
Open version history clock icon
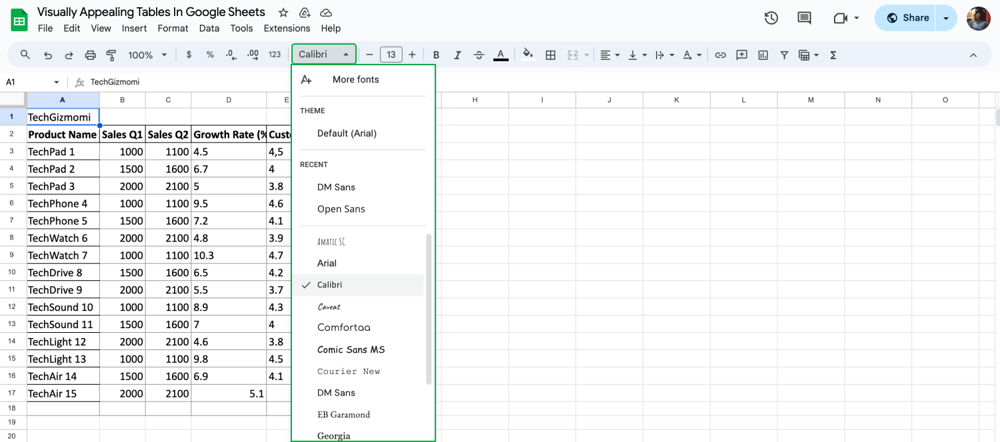[771, 18]
